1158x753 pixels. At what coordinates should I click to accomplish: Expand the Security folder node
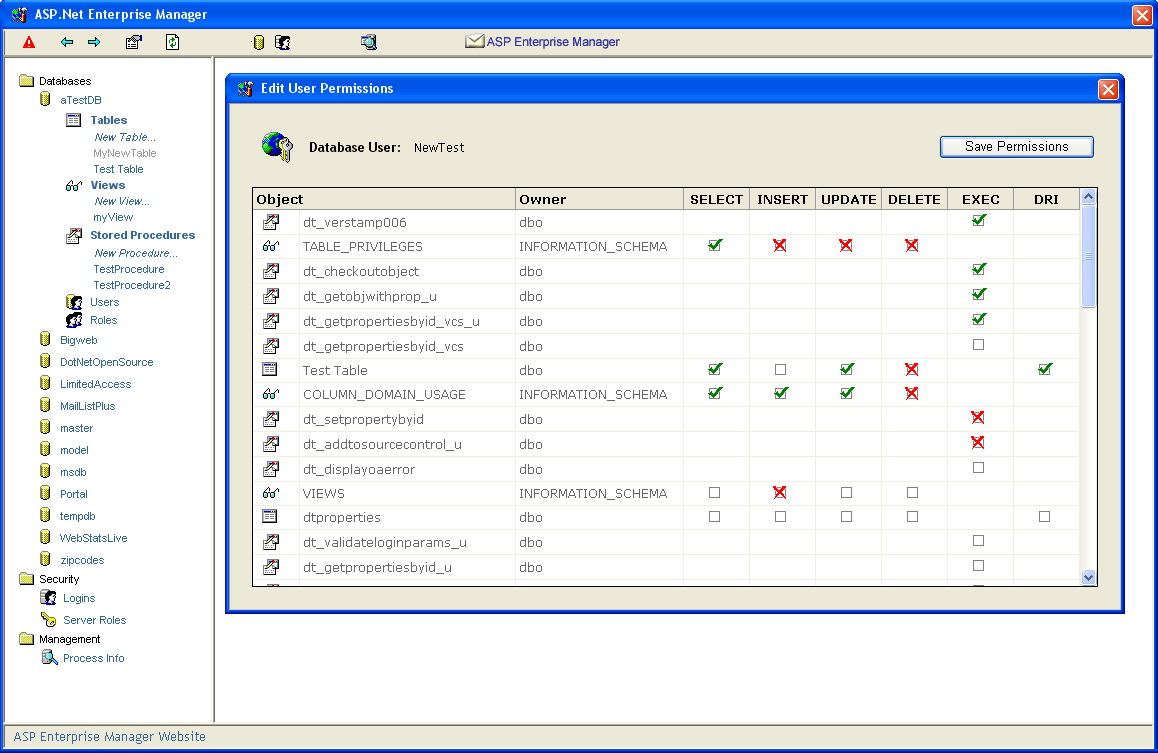[27, 579]
